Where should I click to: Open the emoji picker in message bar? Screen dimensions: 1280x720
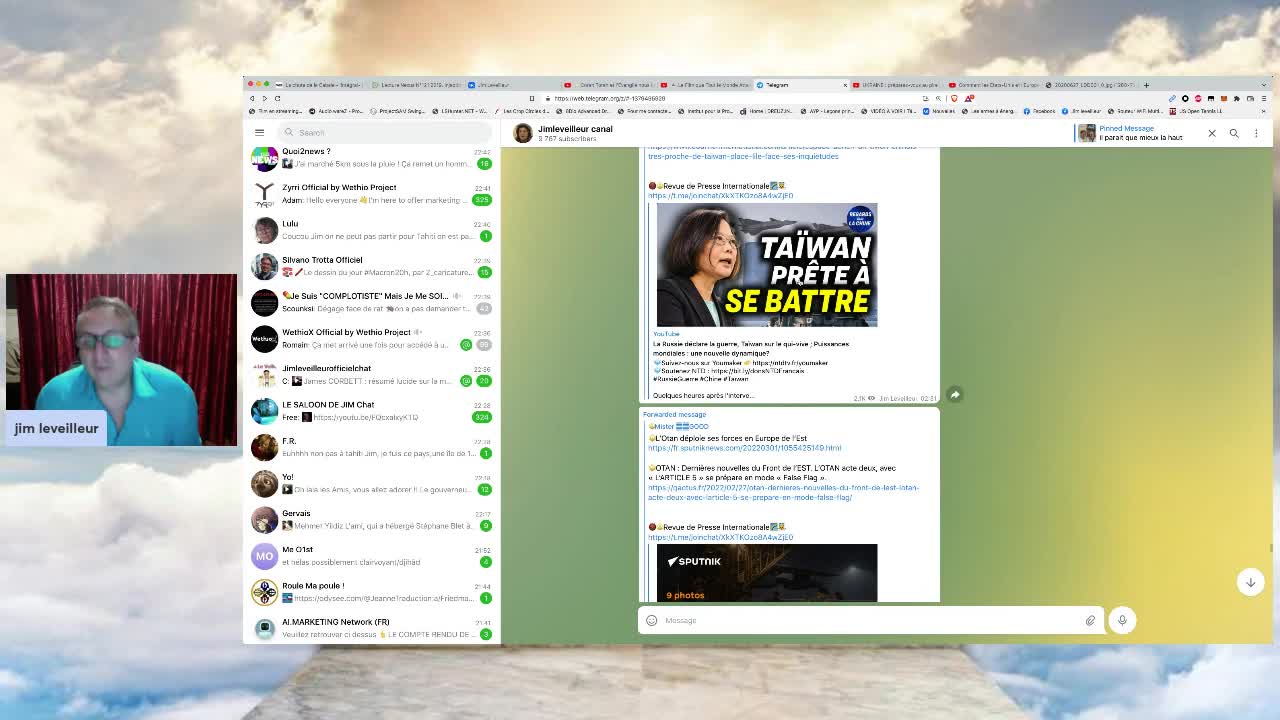(652, 620)
